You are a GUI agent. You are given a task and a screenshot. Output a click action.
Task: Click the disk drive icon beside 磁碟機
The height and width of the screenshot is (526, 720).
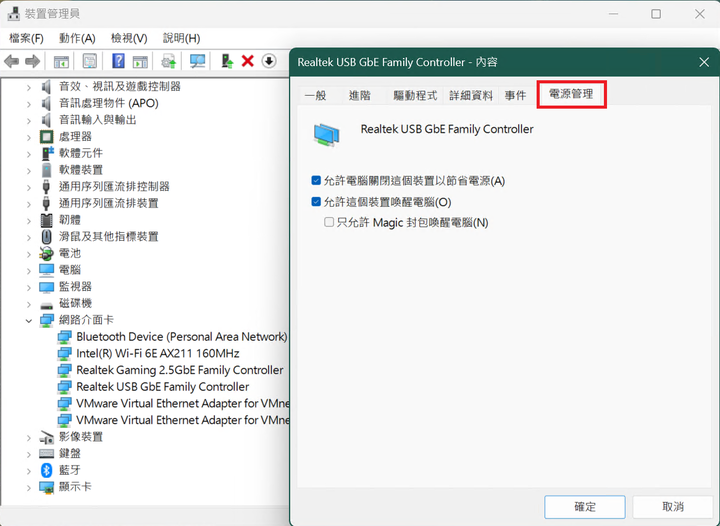click(46, 305)
